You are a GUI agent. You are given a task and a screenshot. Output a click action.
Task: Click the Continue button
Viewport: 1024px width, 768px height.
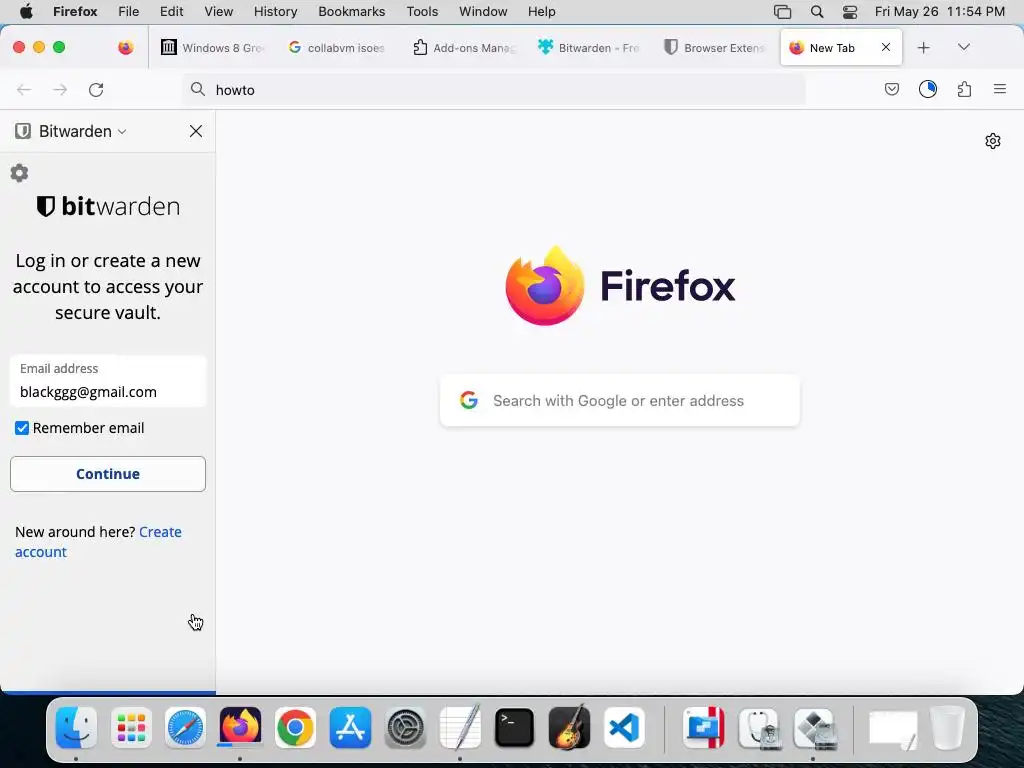108,474
